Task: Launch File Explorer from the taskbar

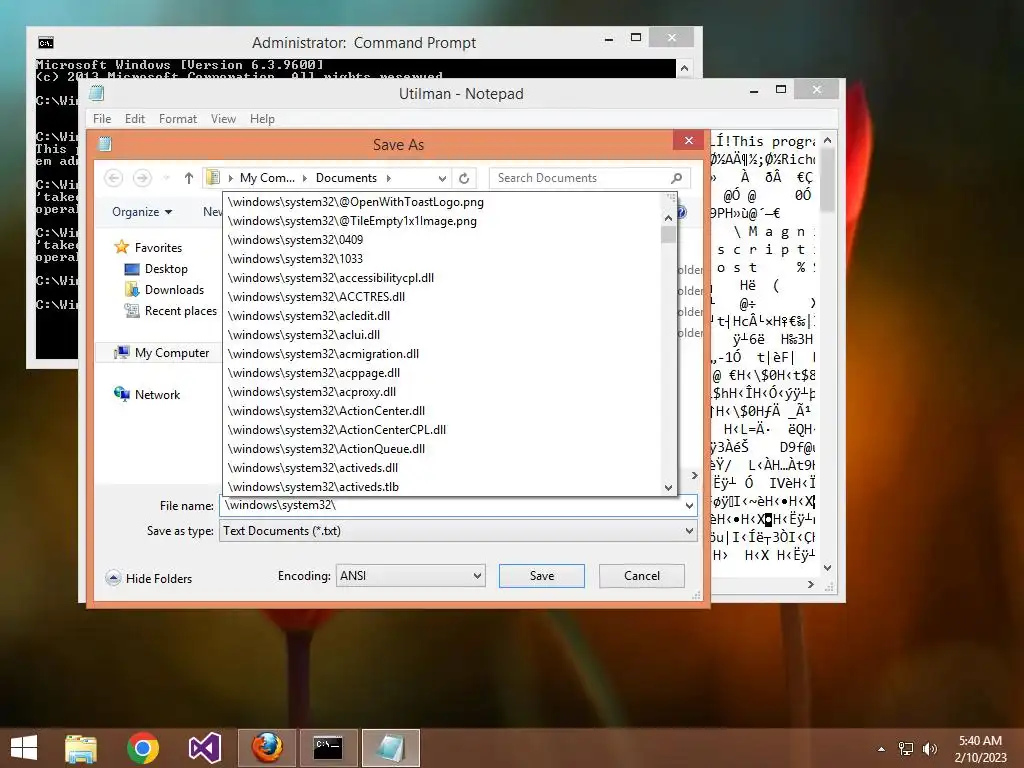Action: pyautogui.click(x=81, y=748)
